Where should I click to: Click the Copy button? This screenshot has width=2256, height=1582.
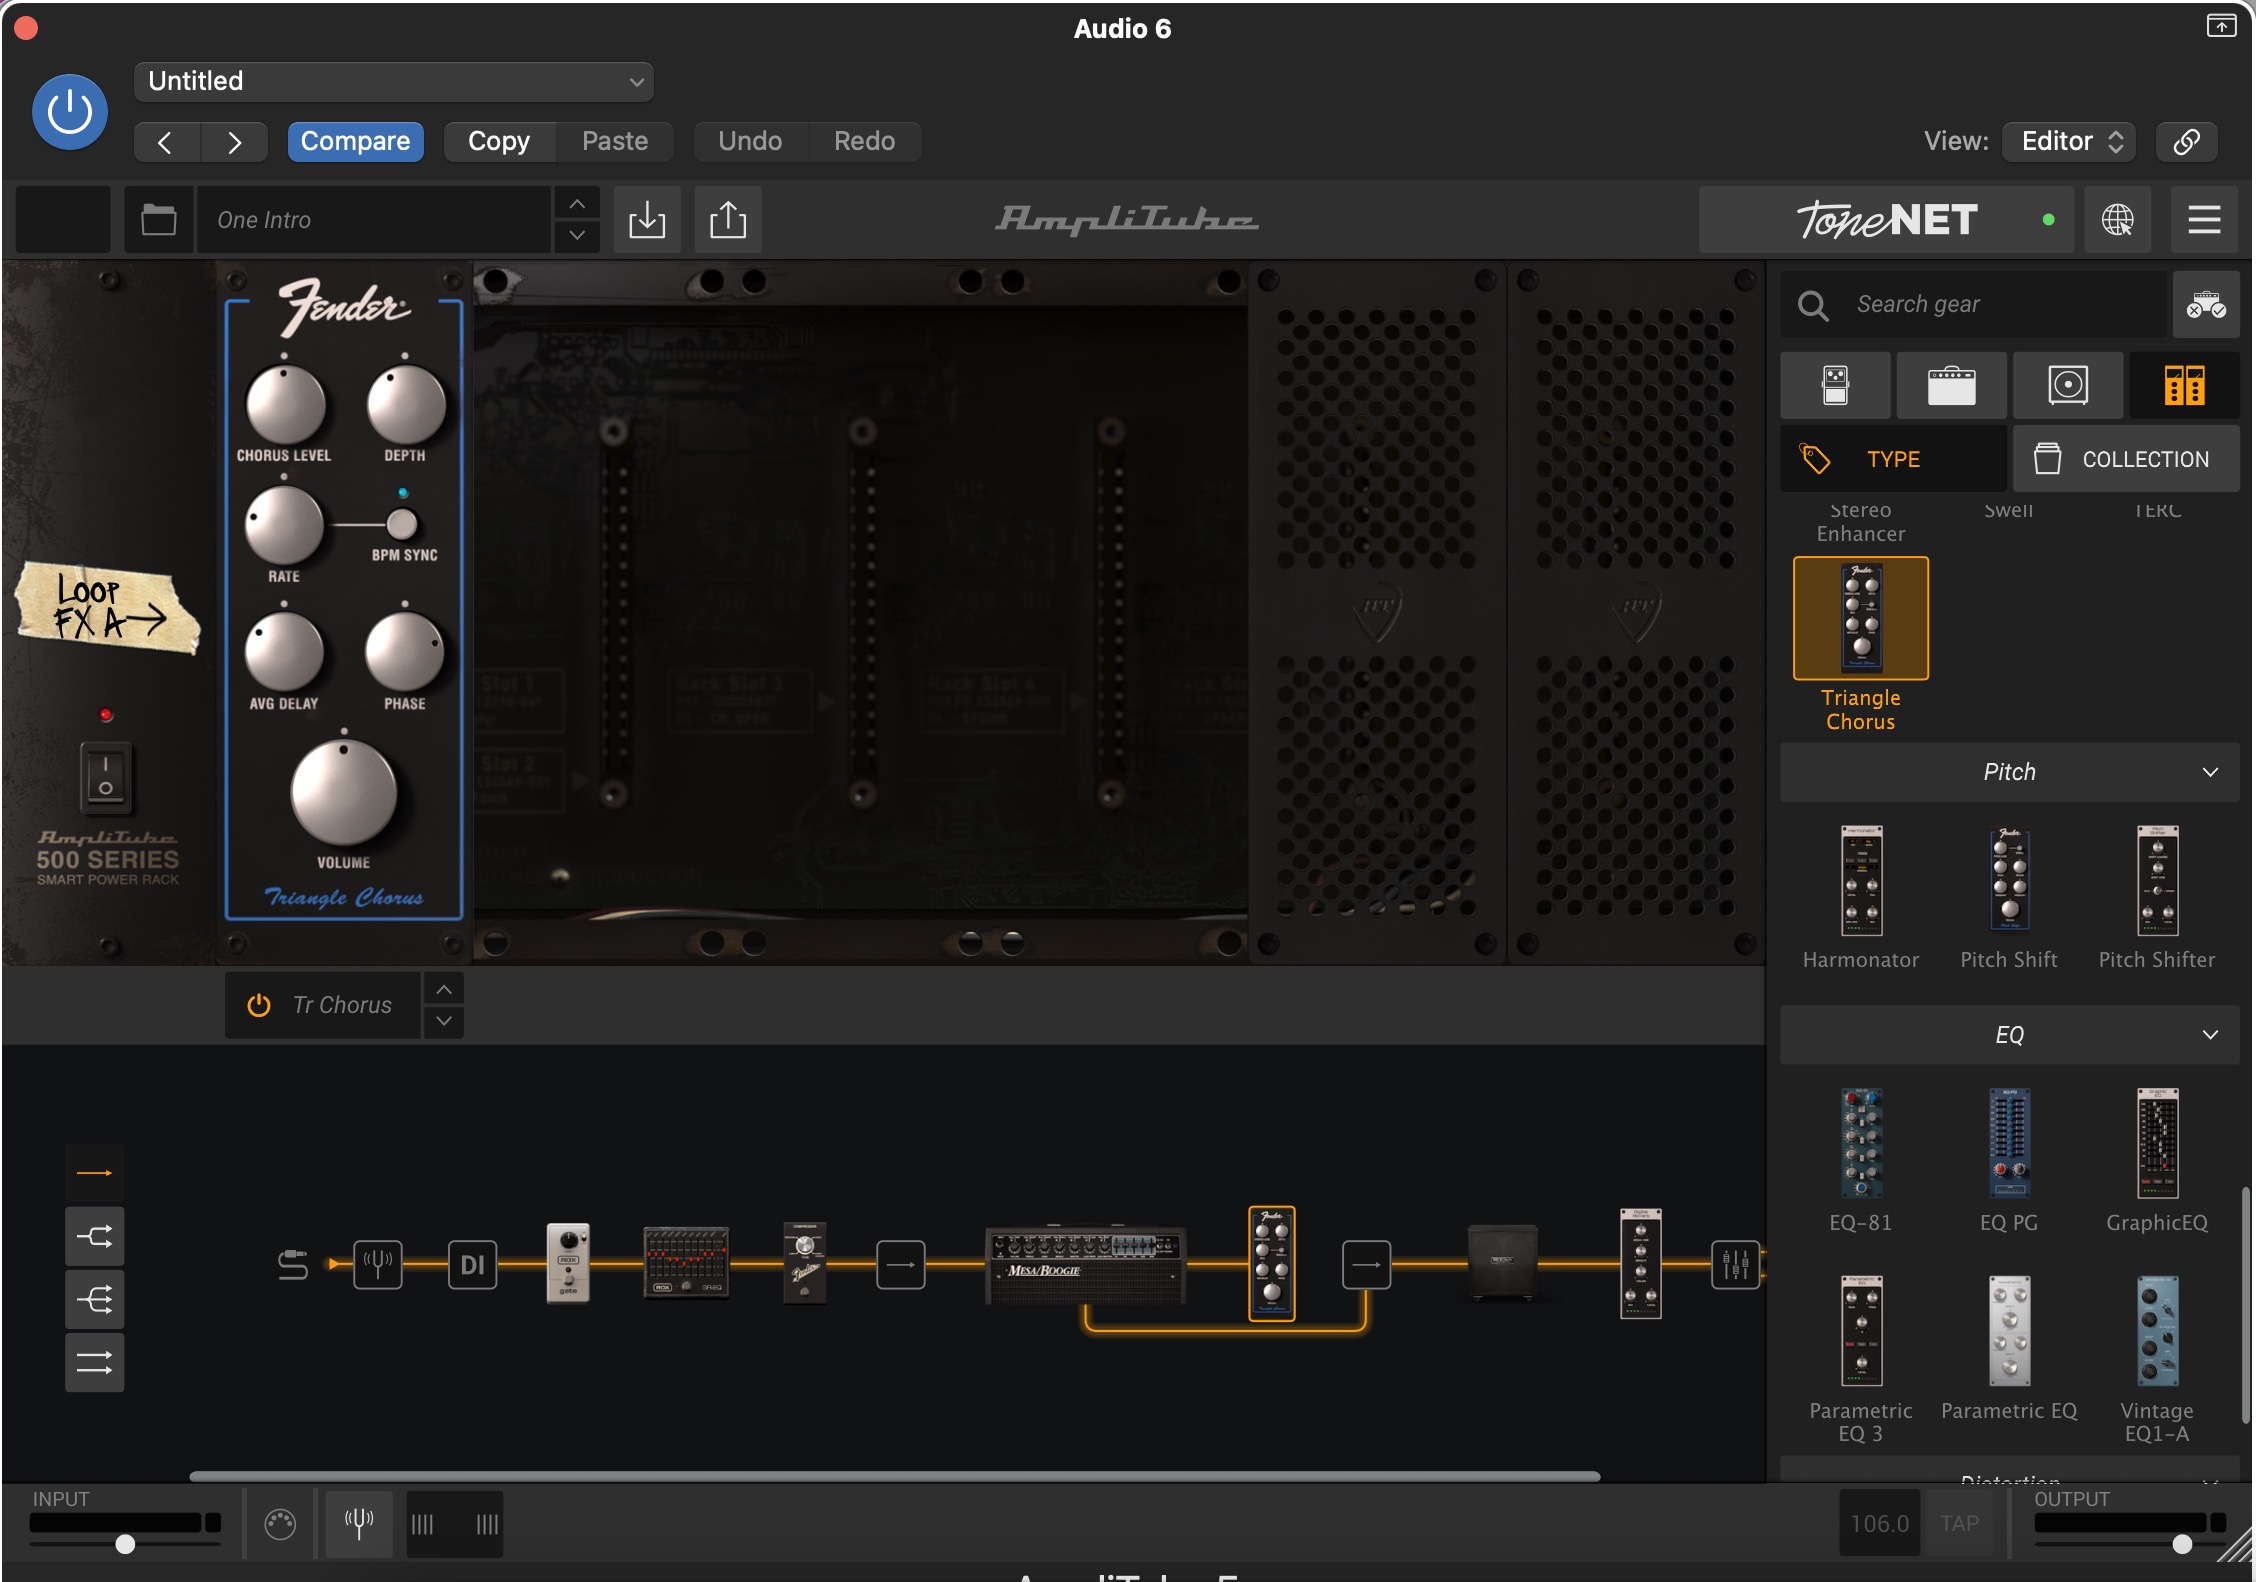[x=498, y=141]
